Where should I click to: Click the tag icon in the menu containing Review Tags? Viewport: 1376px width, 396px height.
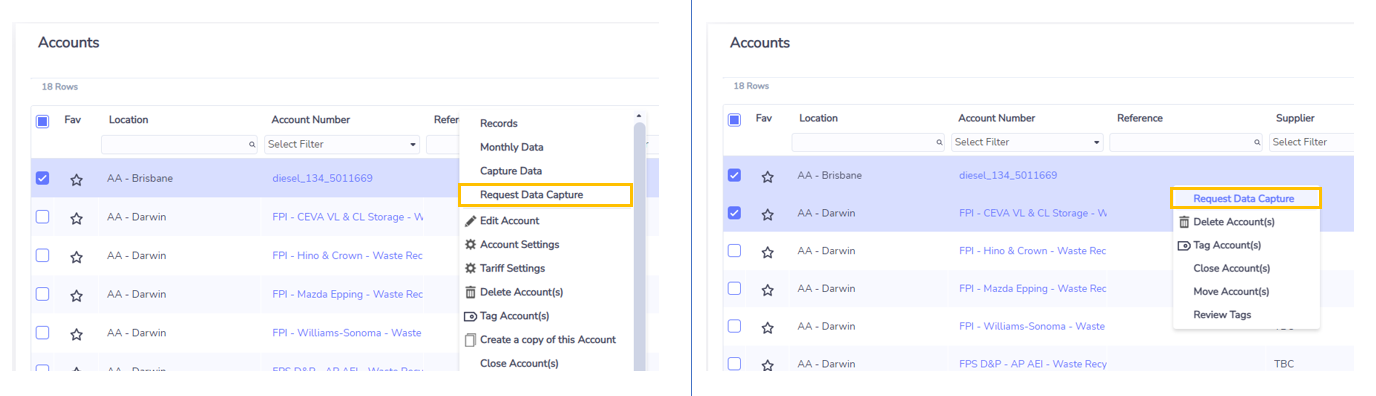1184,245
